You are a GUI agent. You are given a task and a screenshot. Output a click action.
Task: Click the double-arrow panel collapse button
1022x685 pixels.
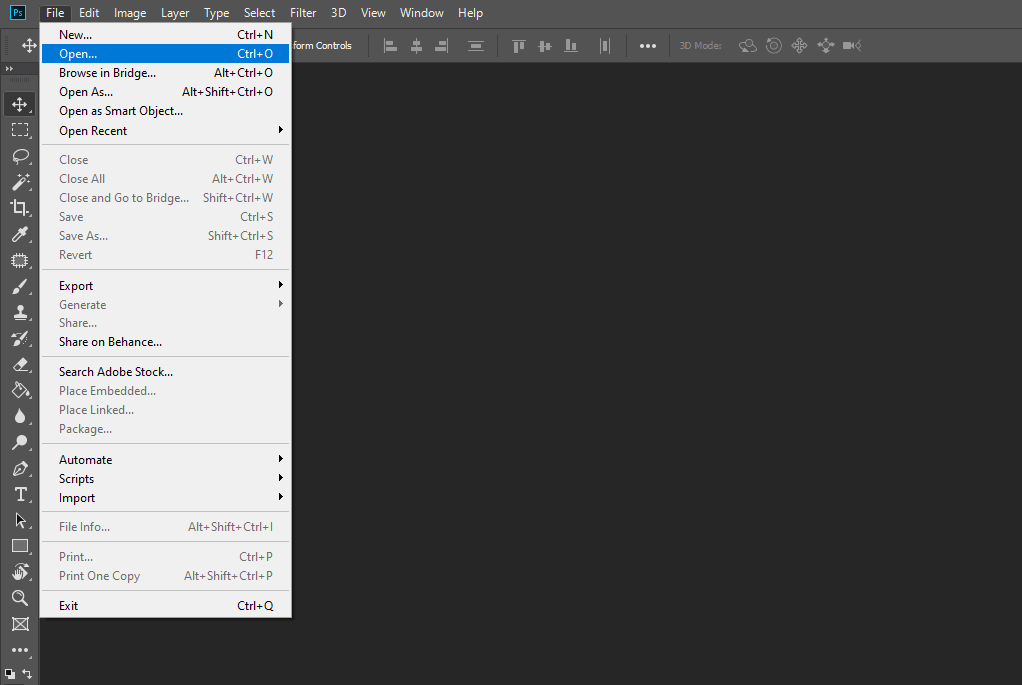pos(10,68)
